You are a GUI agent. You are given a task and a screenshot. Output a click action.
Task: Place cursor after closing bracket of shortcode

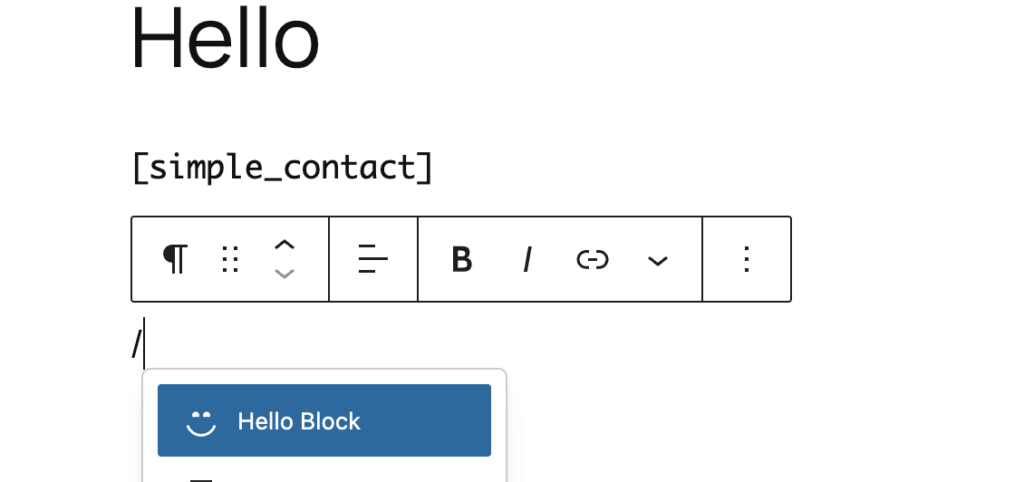click(435, 167)
